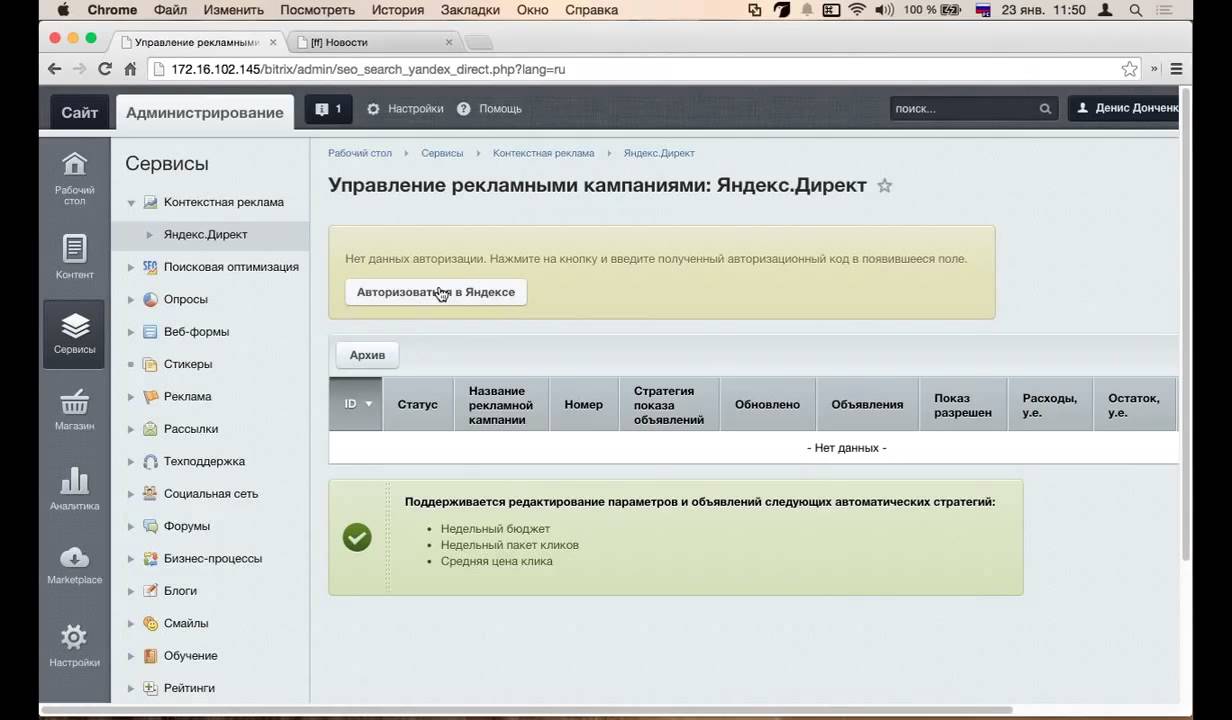Open ID column sort dropdown arrow
Screen dimensions: 1232x720
coord(369,404)
